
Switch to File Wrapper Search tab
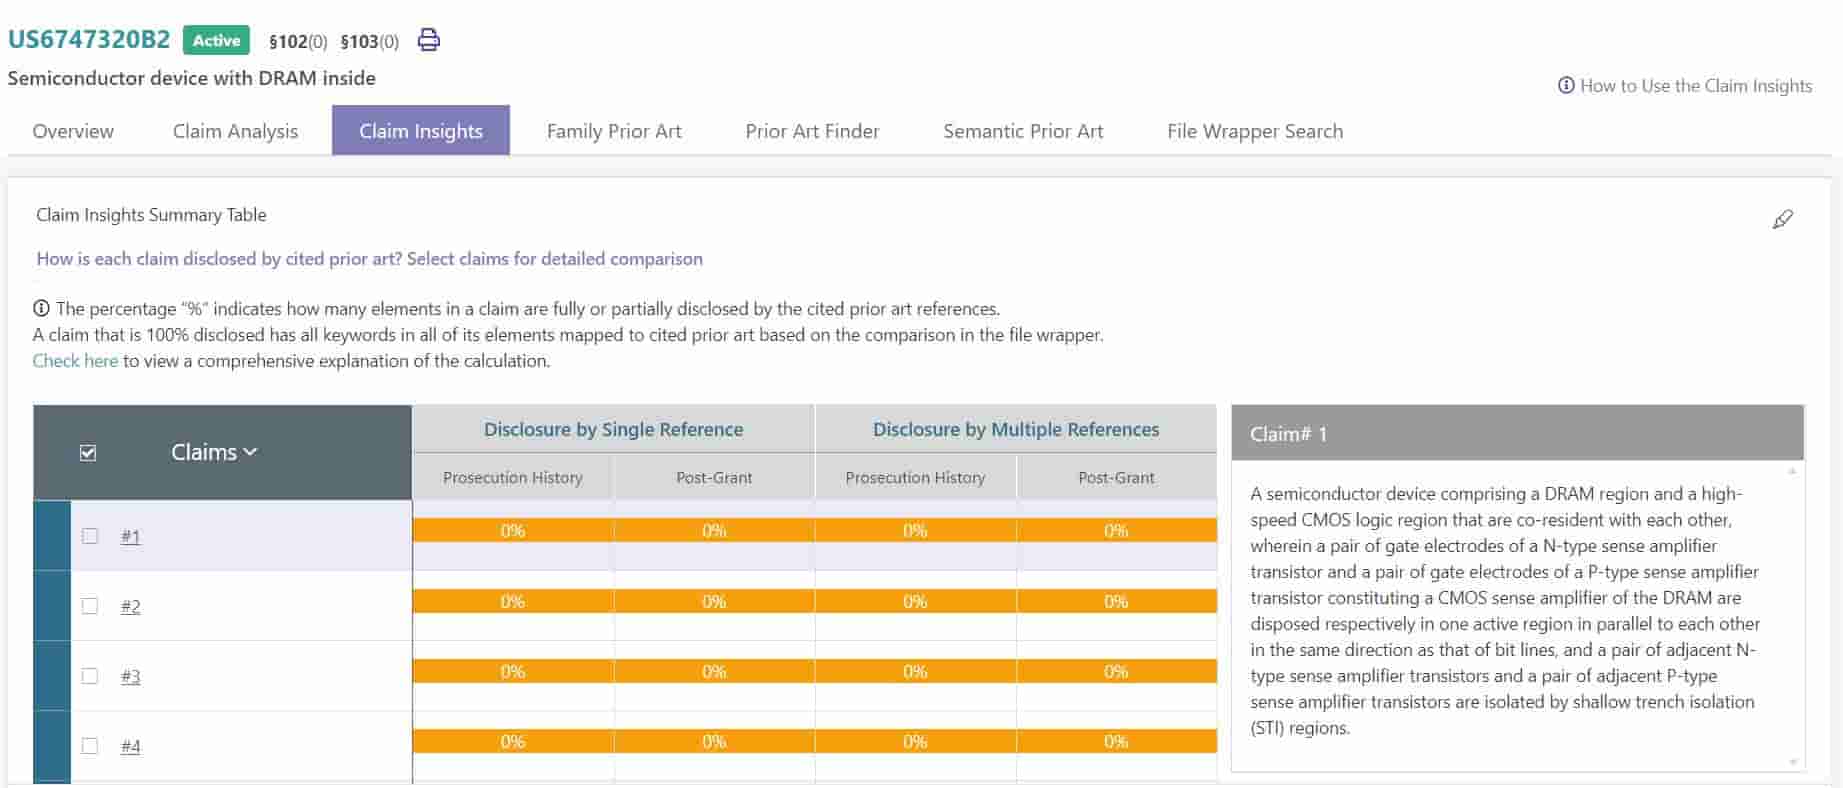1255,131
